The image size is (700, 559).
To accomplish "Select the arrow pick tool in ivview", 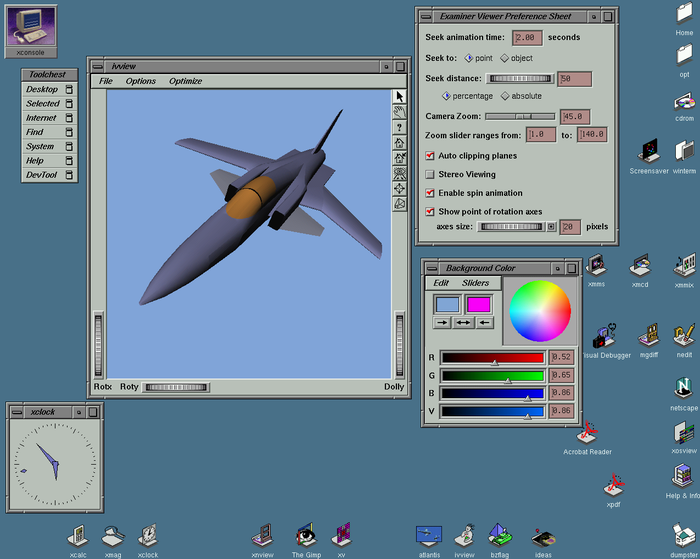I will pos(399,97).
